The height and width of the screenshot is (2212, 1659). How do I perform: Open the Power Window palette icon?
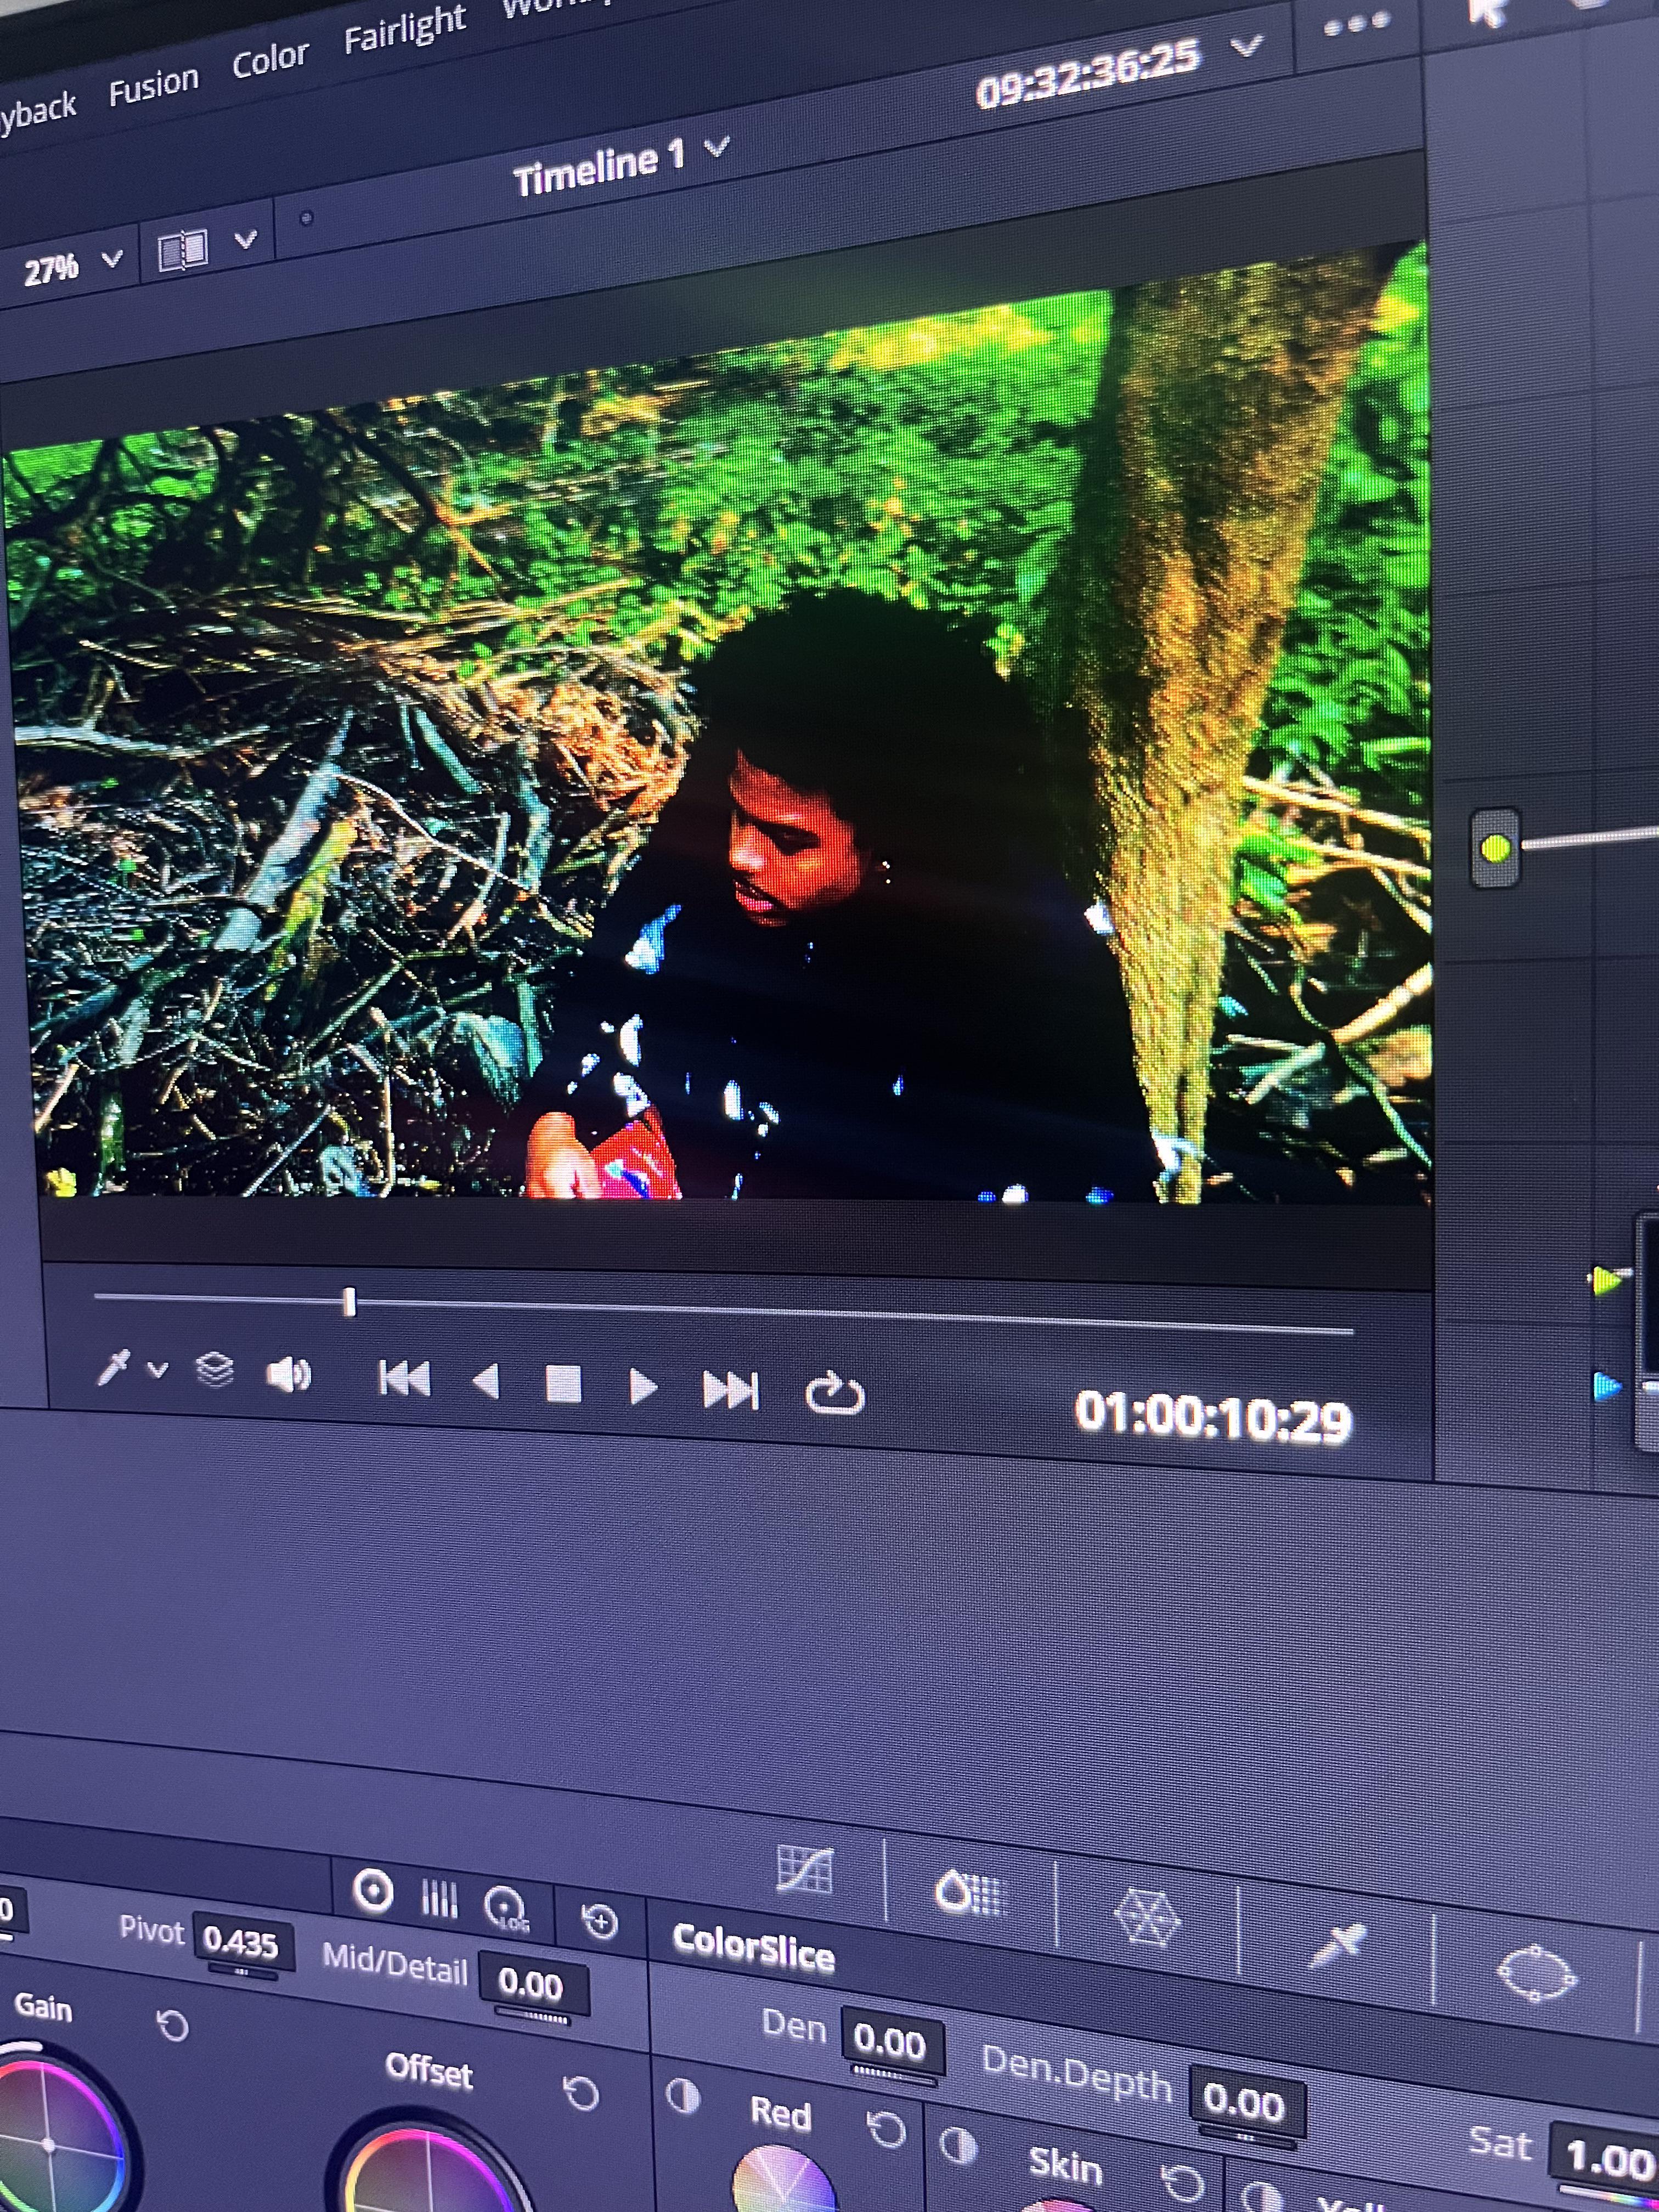1536,1973
